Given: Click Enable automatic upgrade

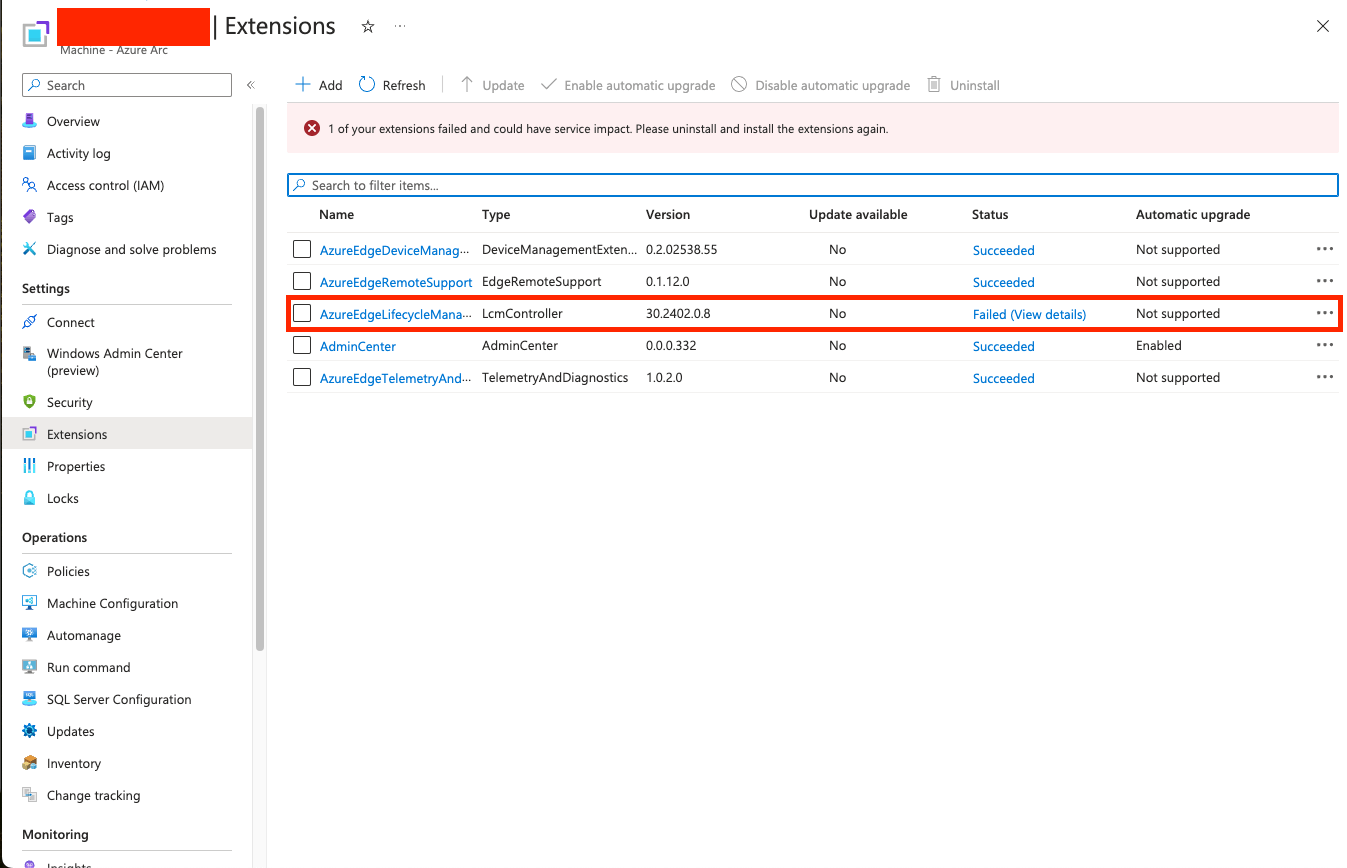Looking at the screenshot, I should pos(628,85).
